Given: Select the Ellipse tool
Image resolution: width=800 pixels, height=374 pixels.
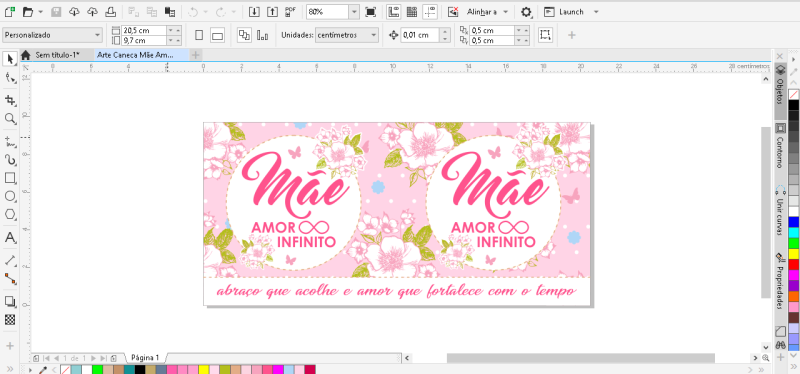Looking at the screenshot, I should pos(10,196).
